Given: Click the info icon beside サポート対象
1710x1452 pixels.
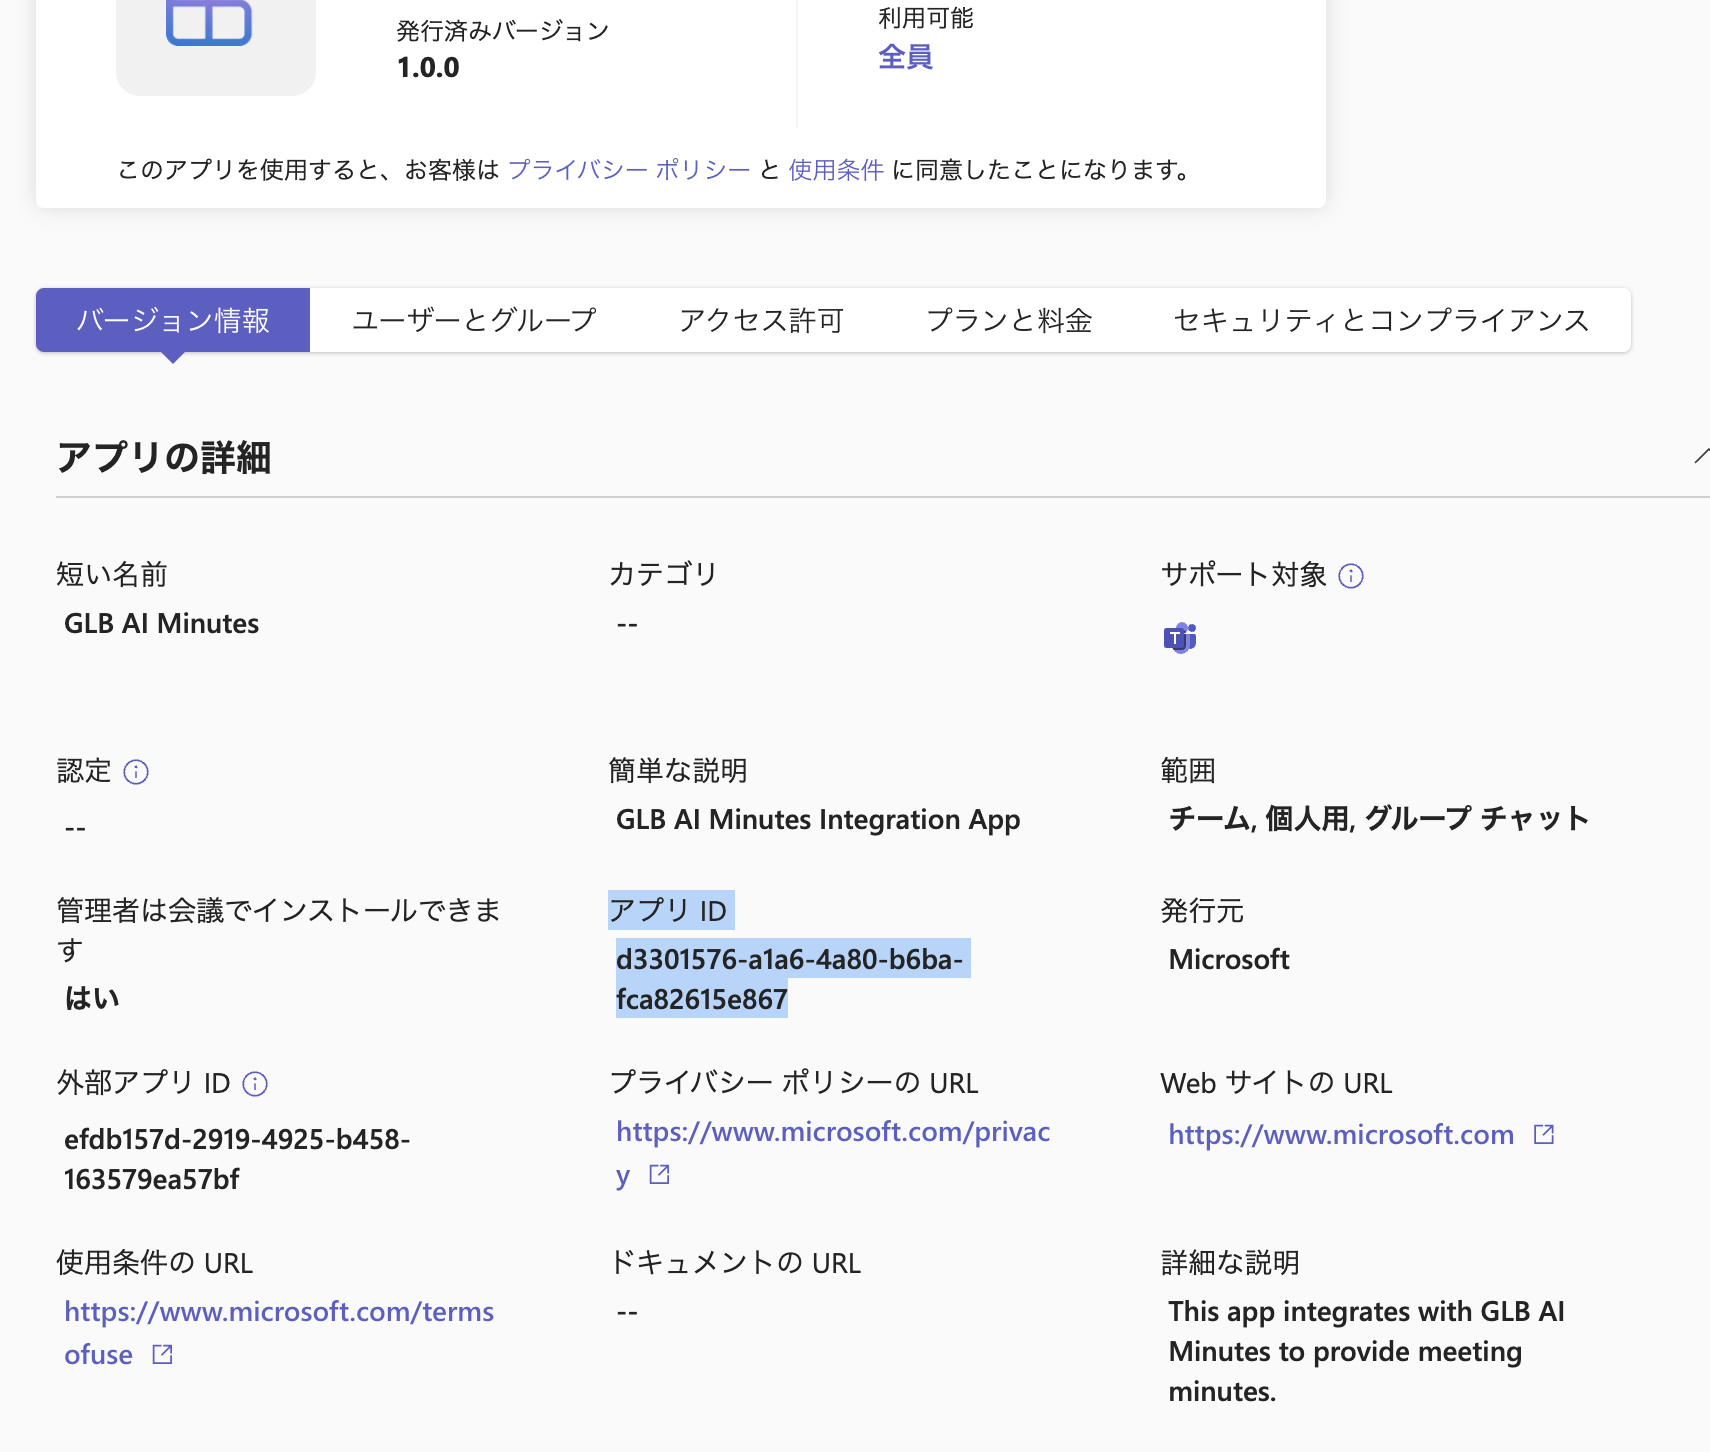Looking at the screenshot, I should coord(1352,576).
